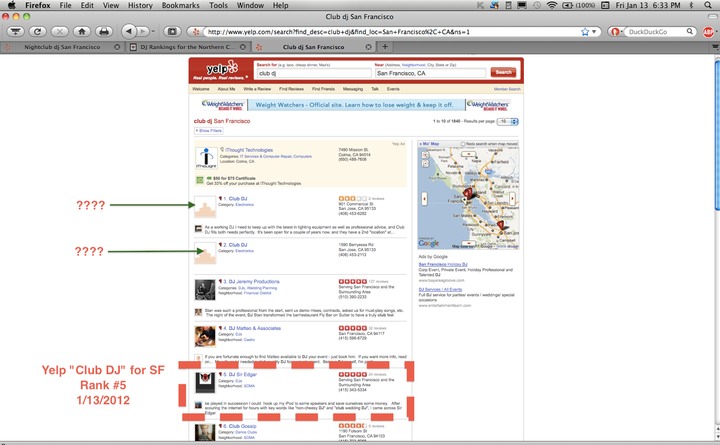Zoom in on the map
This screenshot has width=720, height=445.
[x=425, y=155]
